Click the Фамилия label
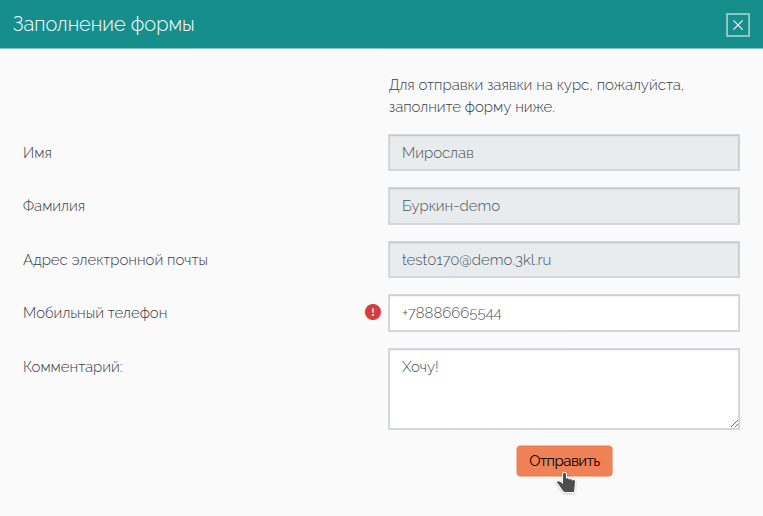 54,206
